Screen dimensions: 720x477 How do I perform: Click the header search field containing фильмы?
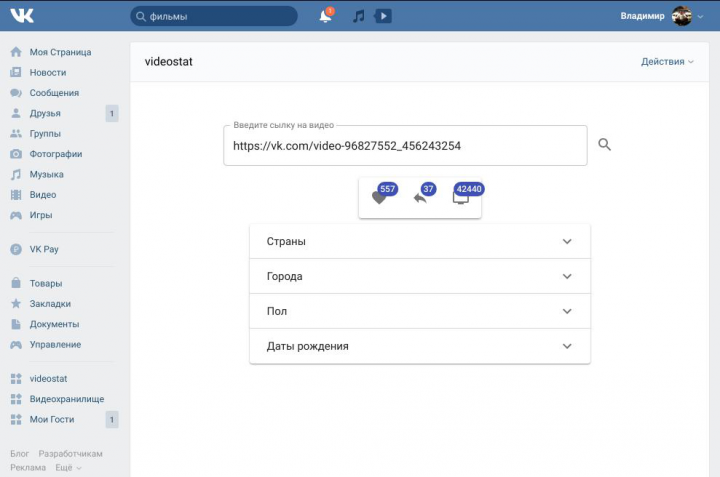pyautogui.click(x=214, y=16)
